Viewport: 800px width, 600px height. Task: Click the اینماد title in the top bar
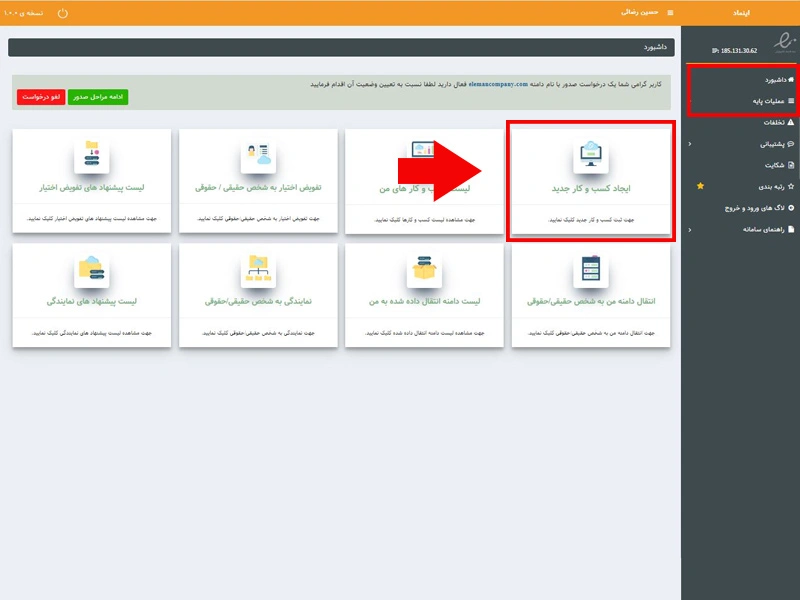click(x=741, y=13)
